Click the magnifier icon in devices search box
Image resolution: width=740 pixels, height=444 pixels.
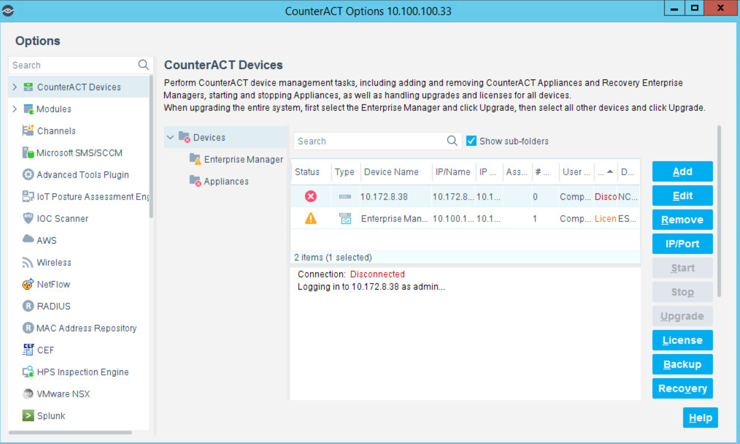(452, 141)
